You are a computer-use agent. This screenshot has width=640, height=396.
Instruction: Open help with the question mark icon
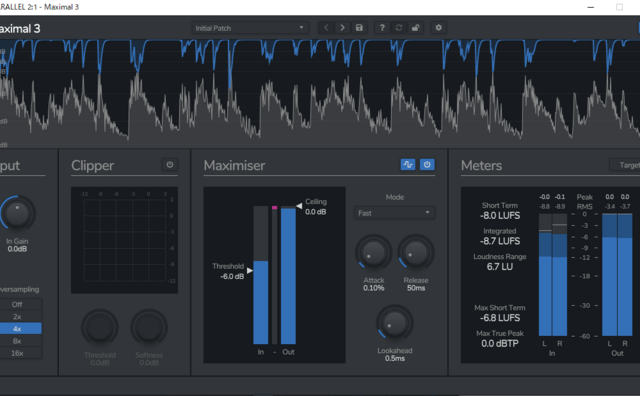pyautogui.click(x=382, y=28)
